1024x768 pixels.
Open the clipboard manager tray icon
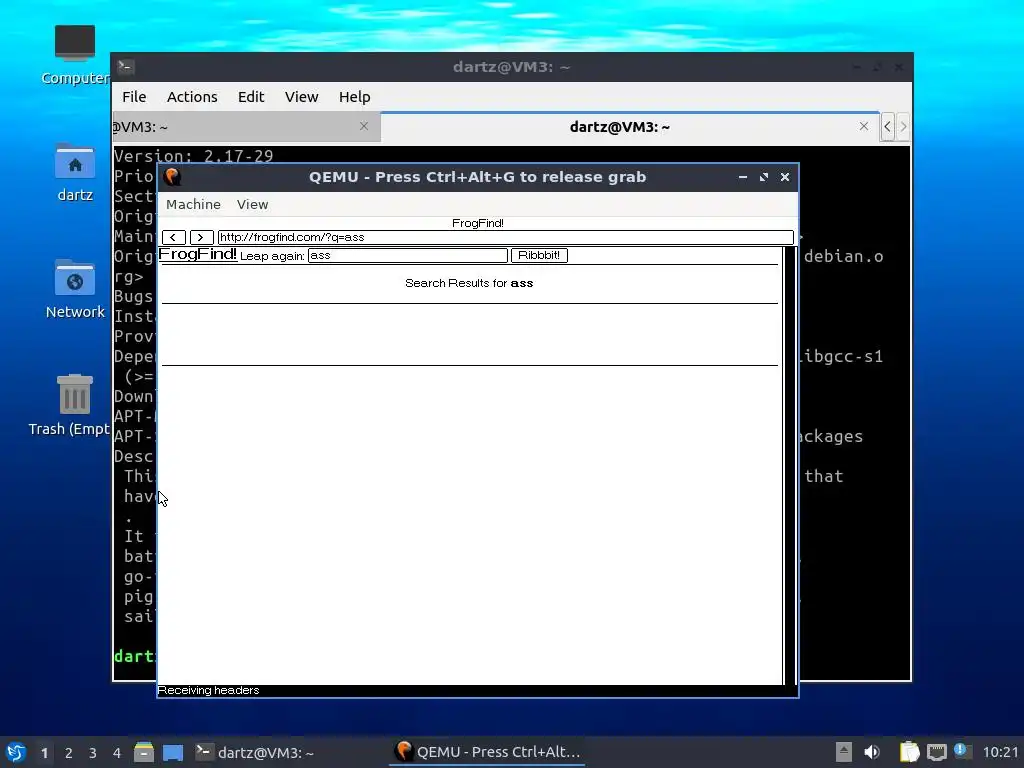coord(909,752)
